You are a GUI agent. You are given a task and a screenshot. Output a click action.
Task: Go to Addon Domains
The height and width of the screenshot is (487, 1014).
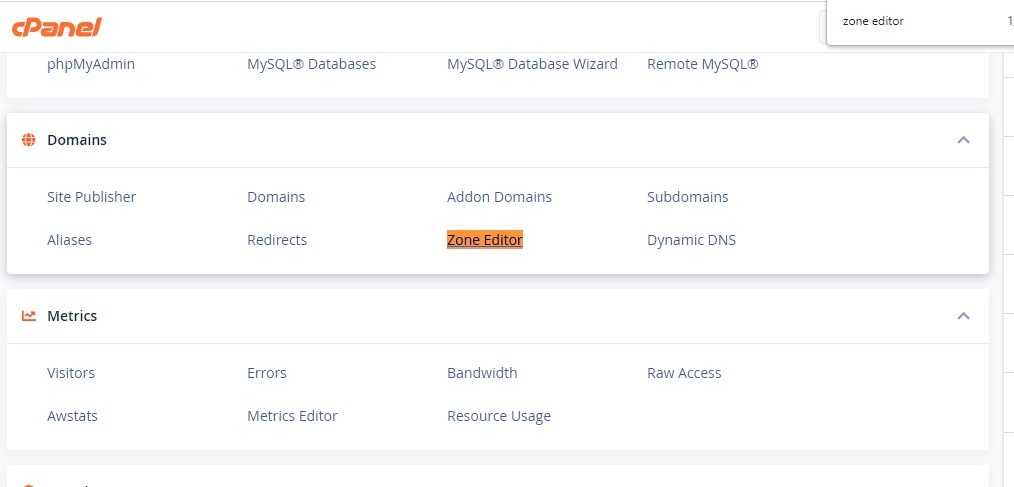pyautogui.click(x=499, y=197)
